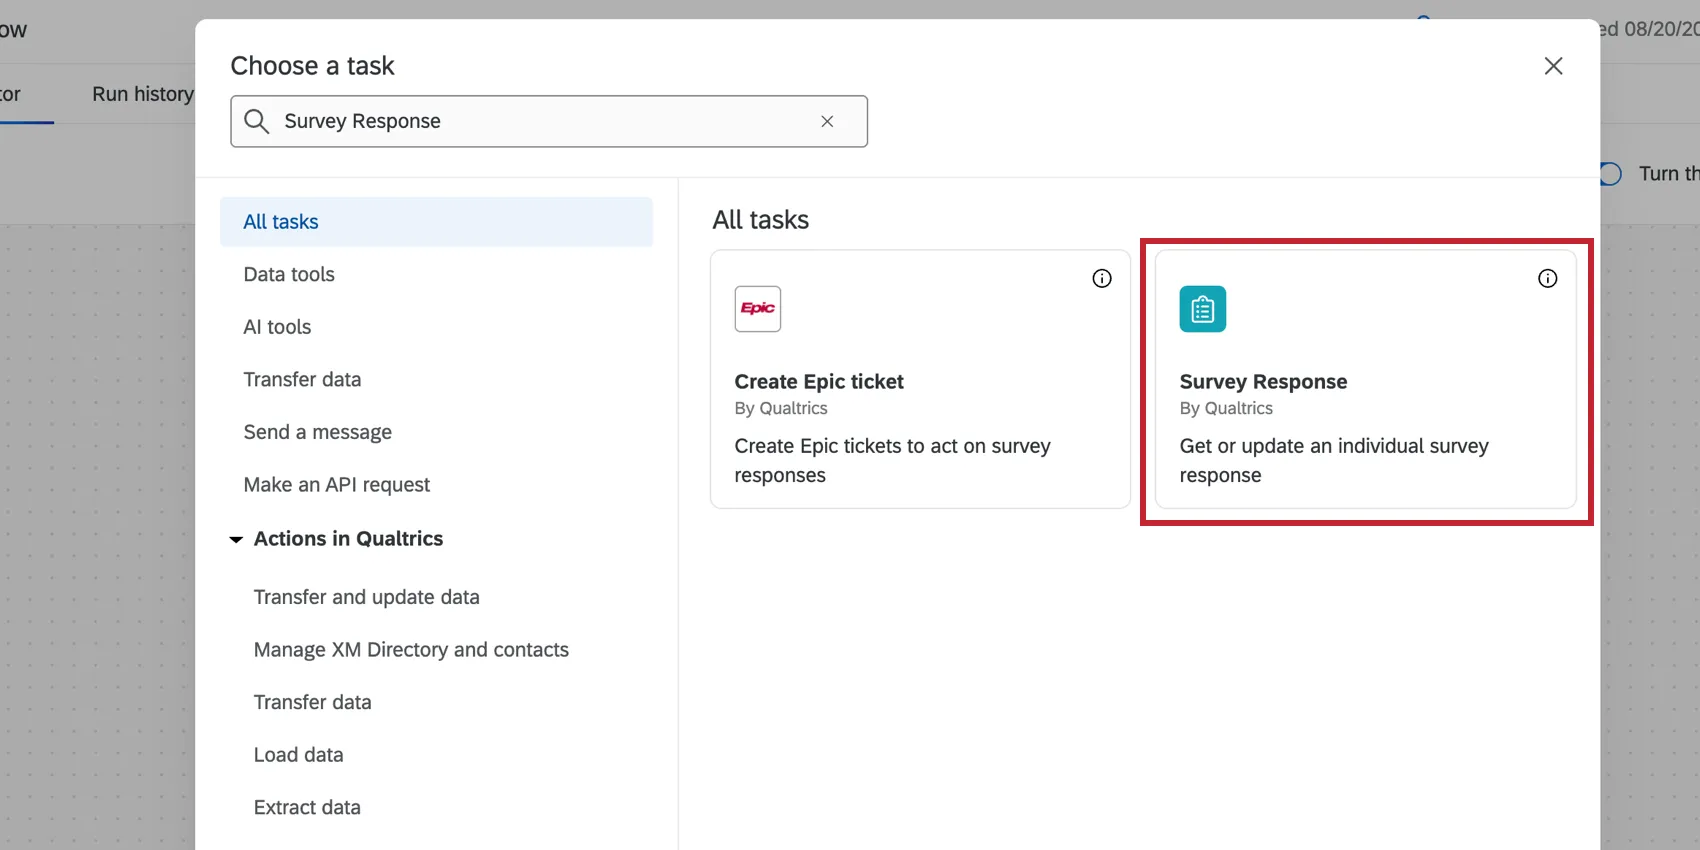The height and width of the screenshot is (850, 1700).
Task: Toggle the workflow on/off switch
Action: click(x=1611, y=174)
